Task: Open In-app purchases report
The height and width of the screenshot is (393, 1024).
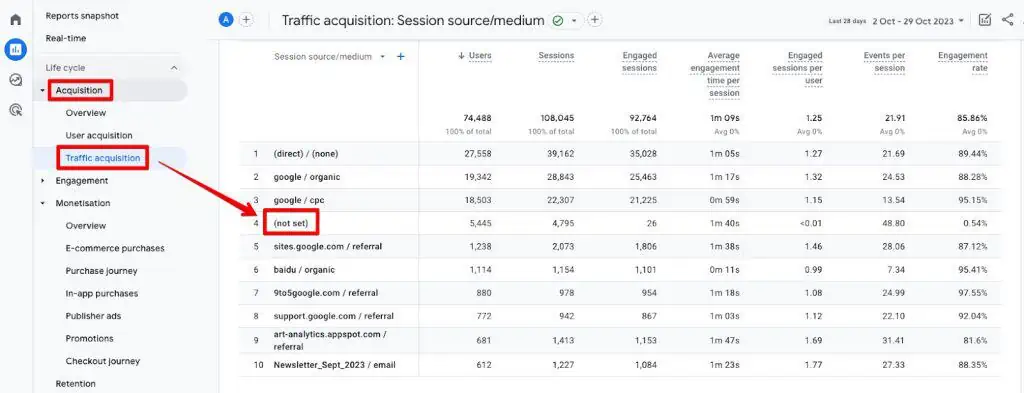Action: click(x=102, y=294)
